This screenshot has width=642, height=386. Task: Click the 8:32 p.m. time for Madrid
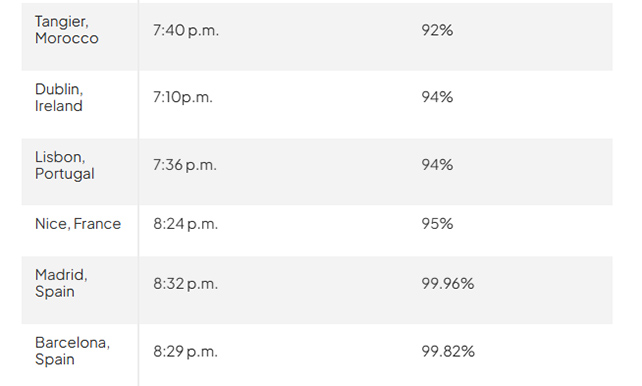pyautogui.click(x=185, y=284)
